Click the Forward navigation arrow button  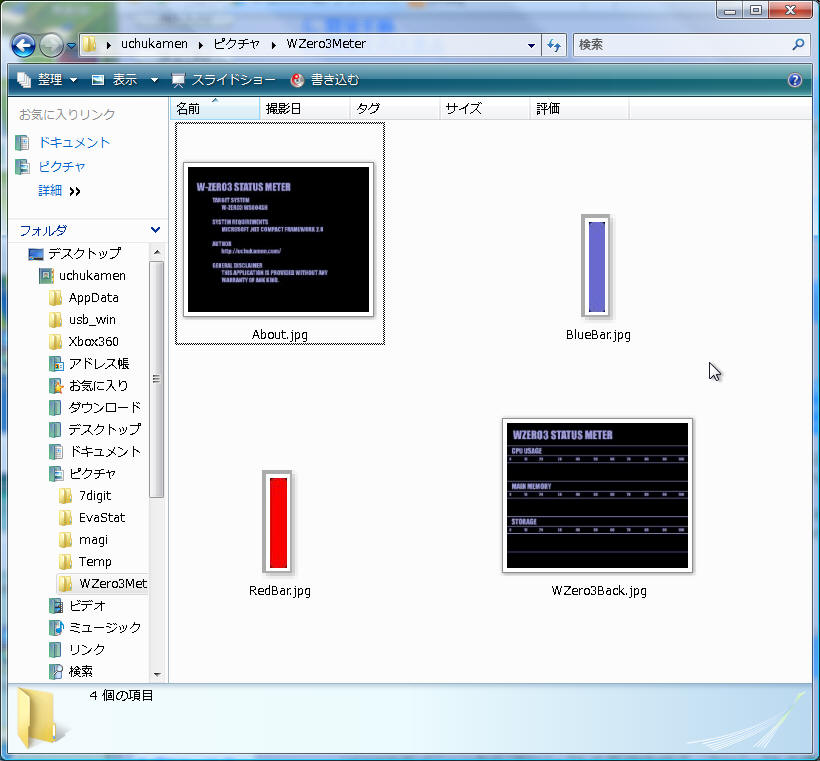51,46
